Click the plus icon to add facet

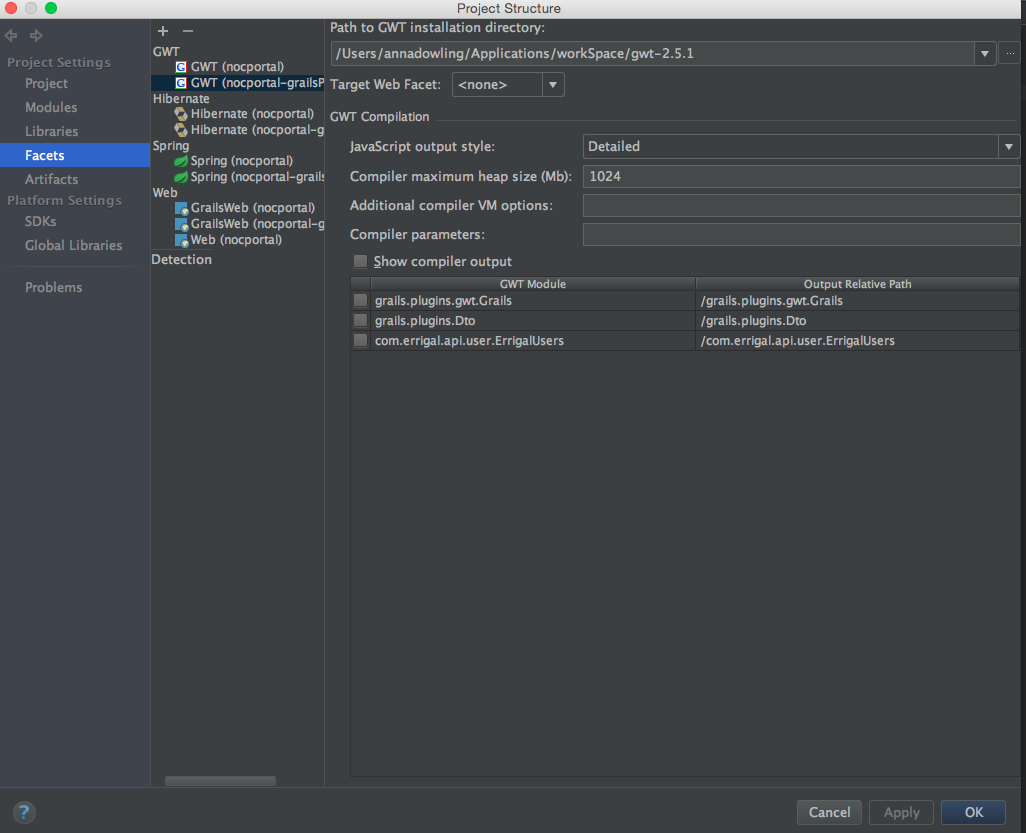click(163, 31)
